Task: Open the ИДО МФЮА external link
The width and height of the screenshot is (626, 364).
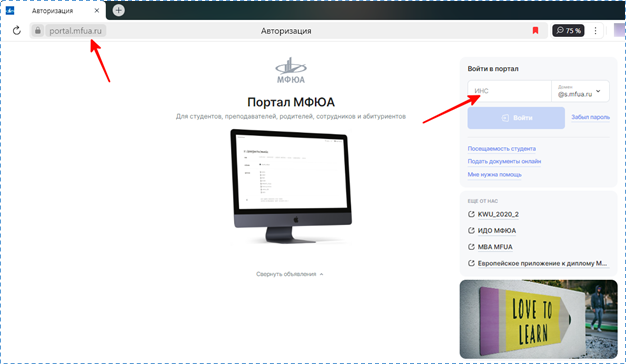Action: pos(497,231)
